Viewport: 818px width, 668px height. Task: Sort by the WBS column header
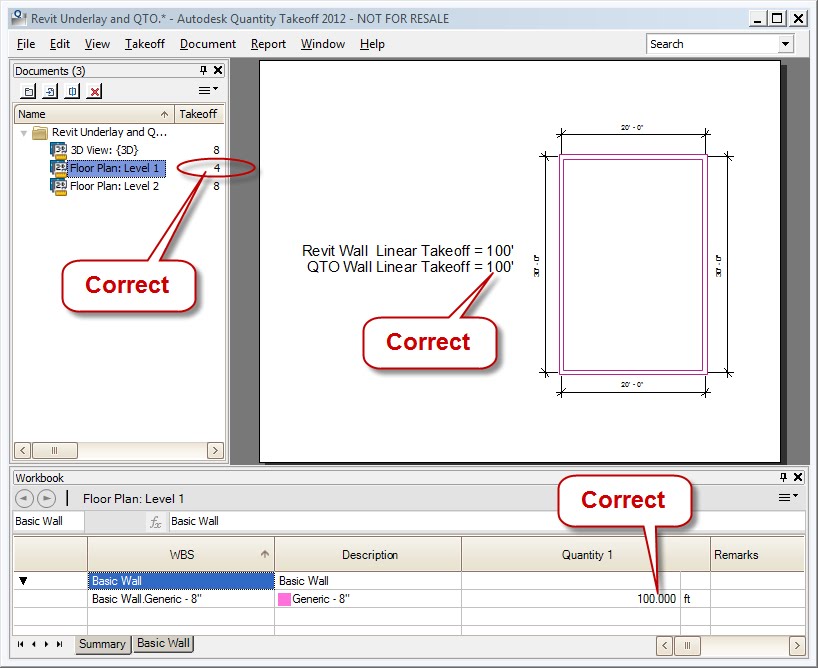pos(181,555)
